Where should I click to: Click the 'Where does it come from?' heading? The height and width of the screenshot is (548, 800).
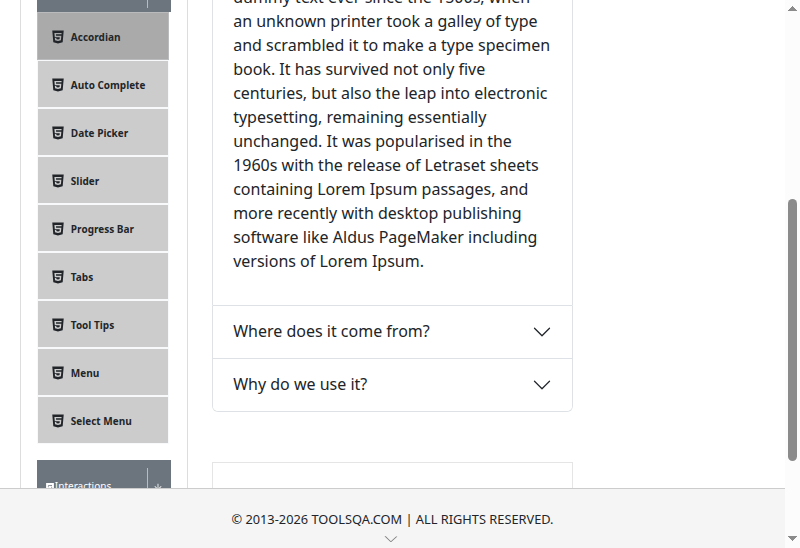point(331,332)
